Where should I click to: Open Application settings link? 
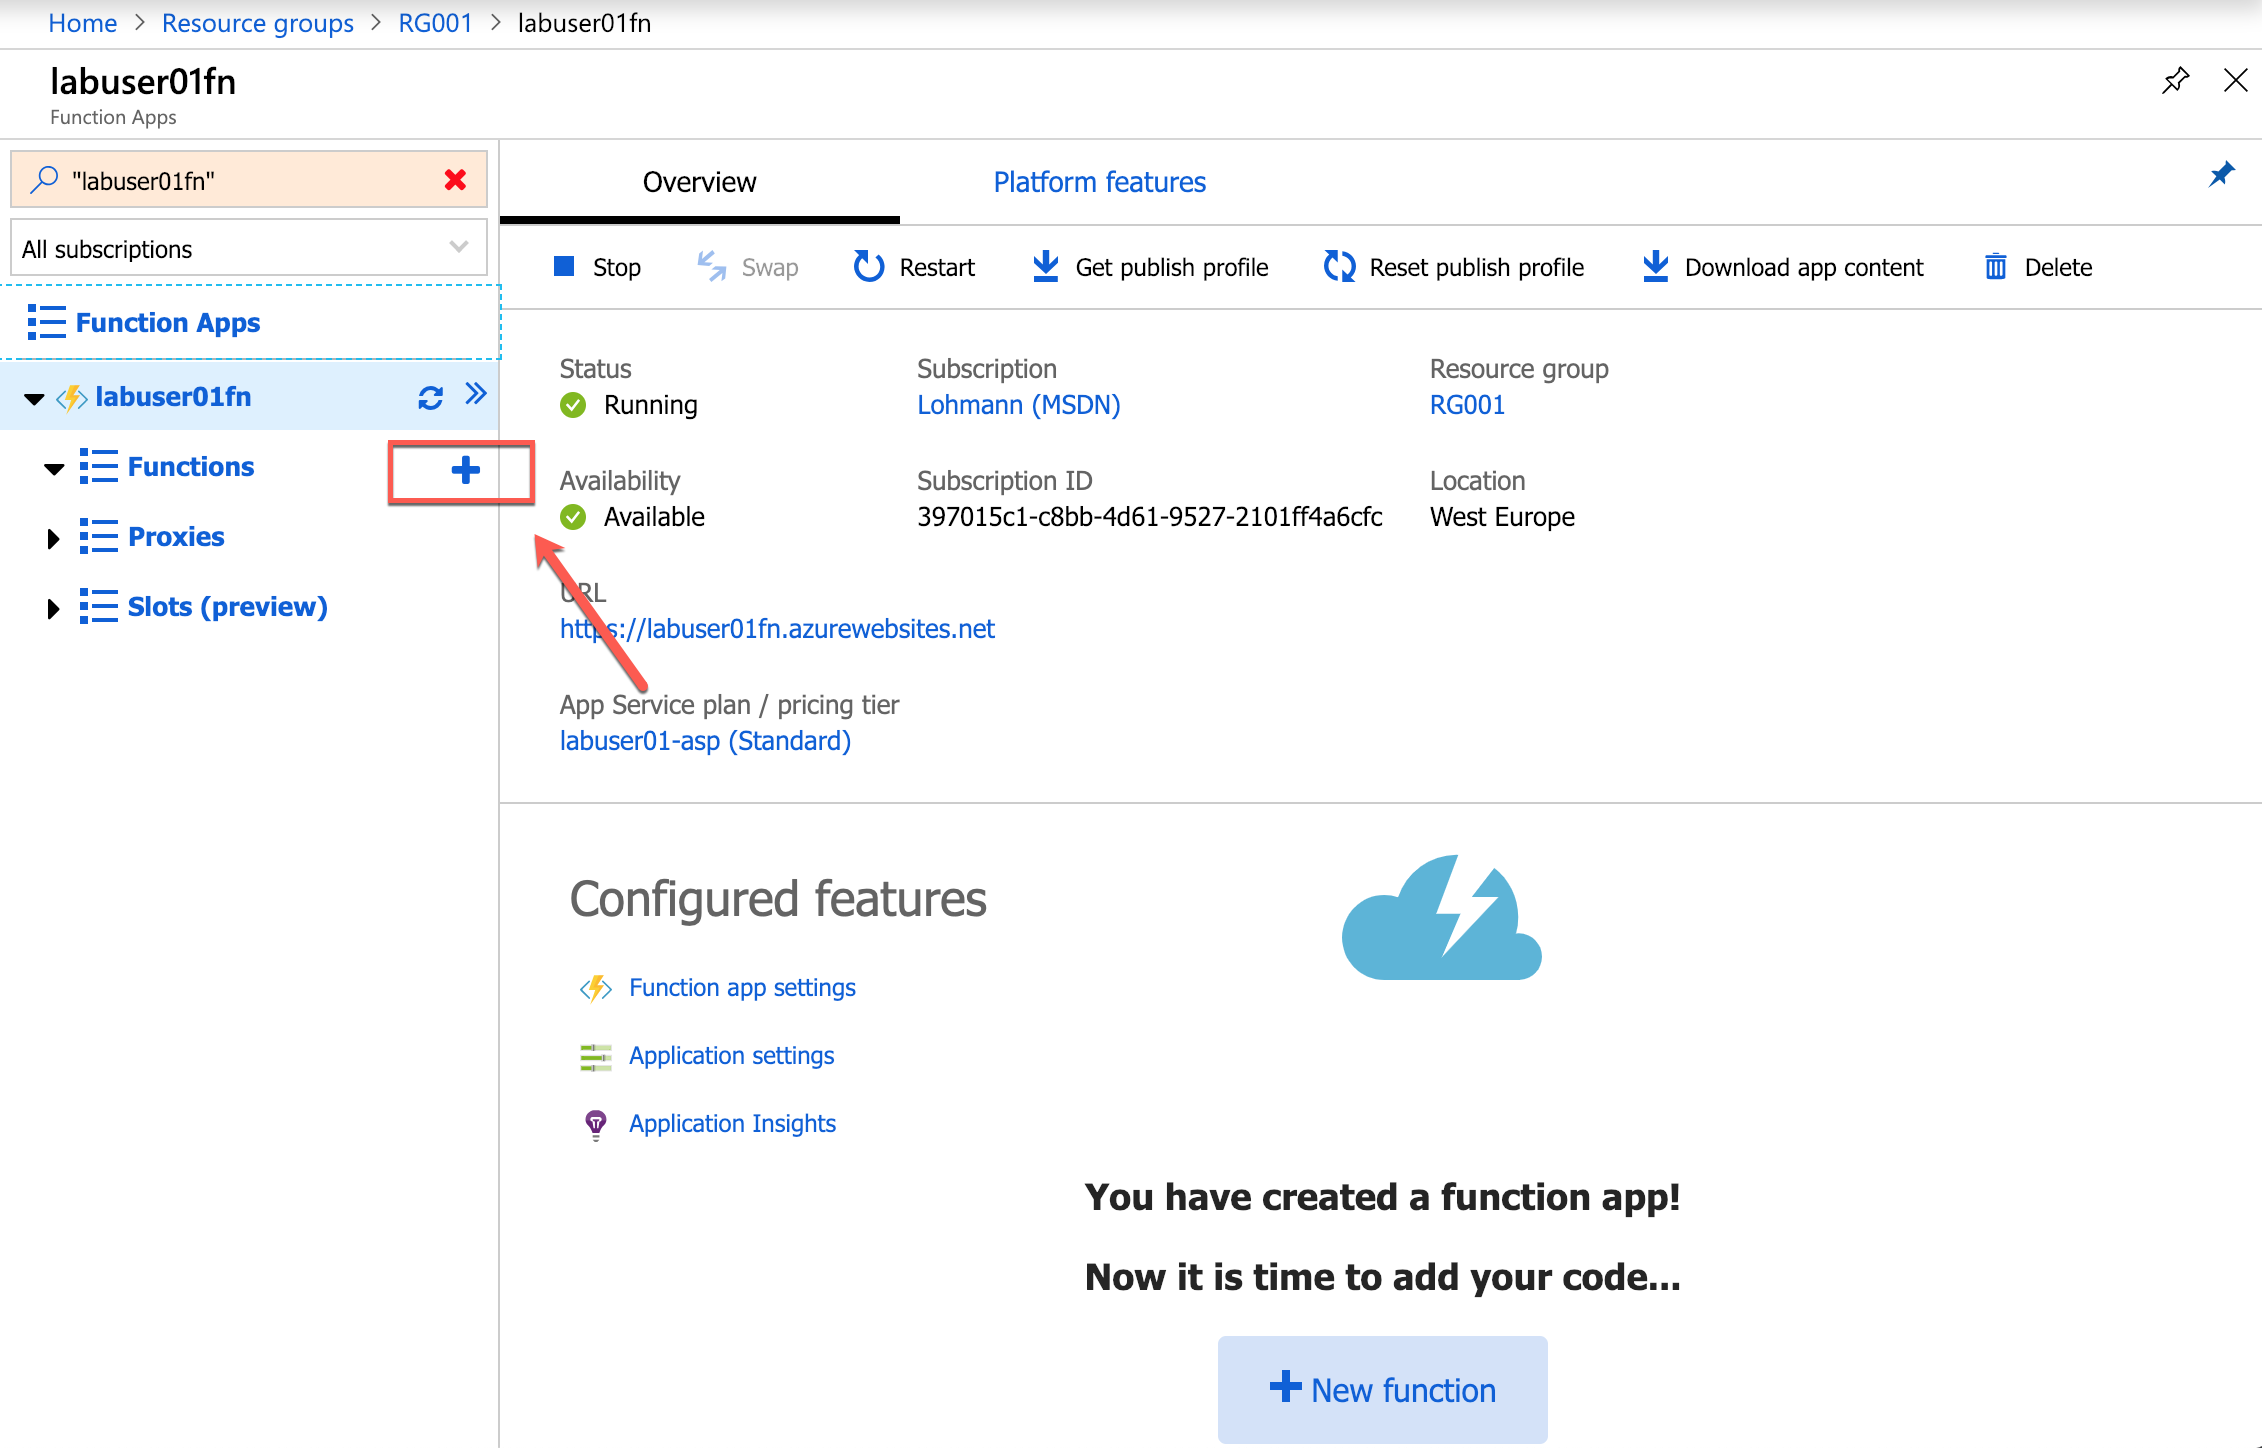731,1056
